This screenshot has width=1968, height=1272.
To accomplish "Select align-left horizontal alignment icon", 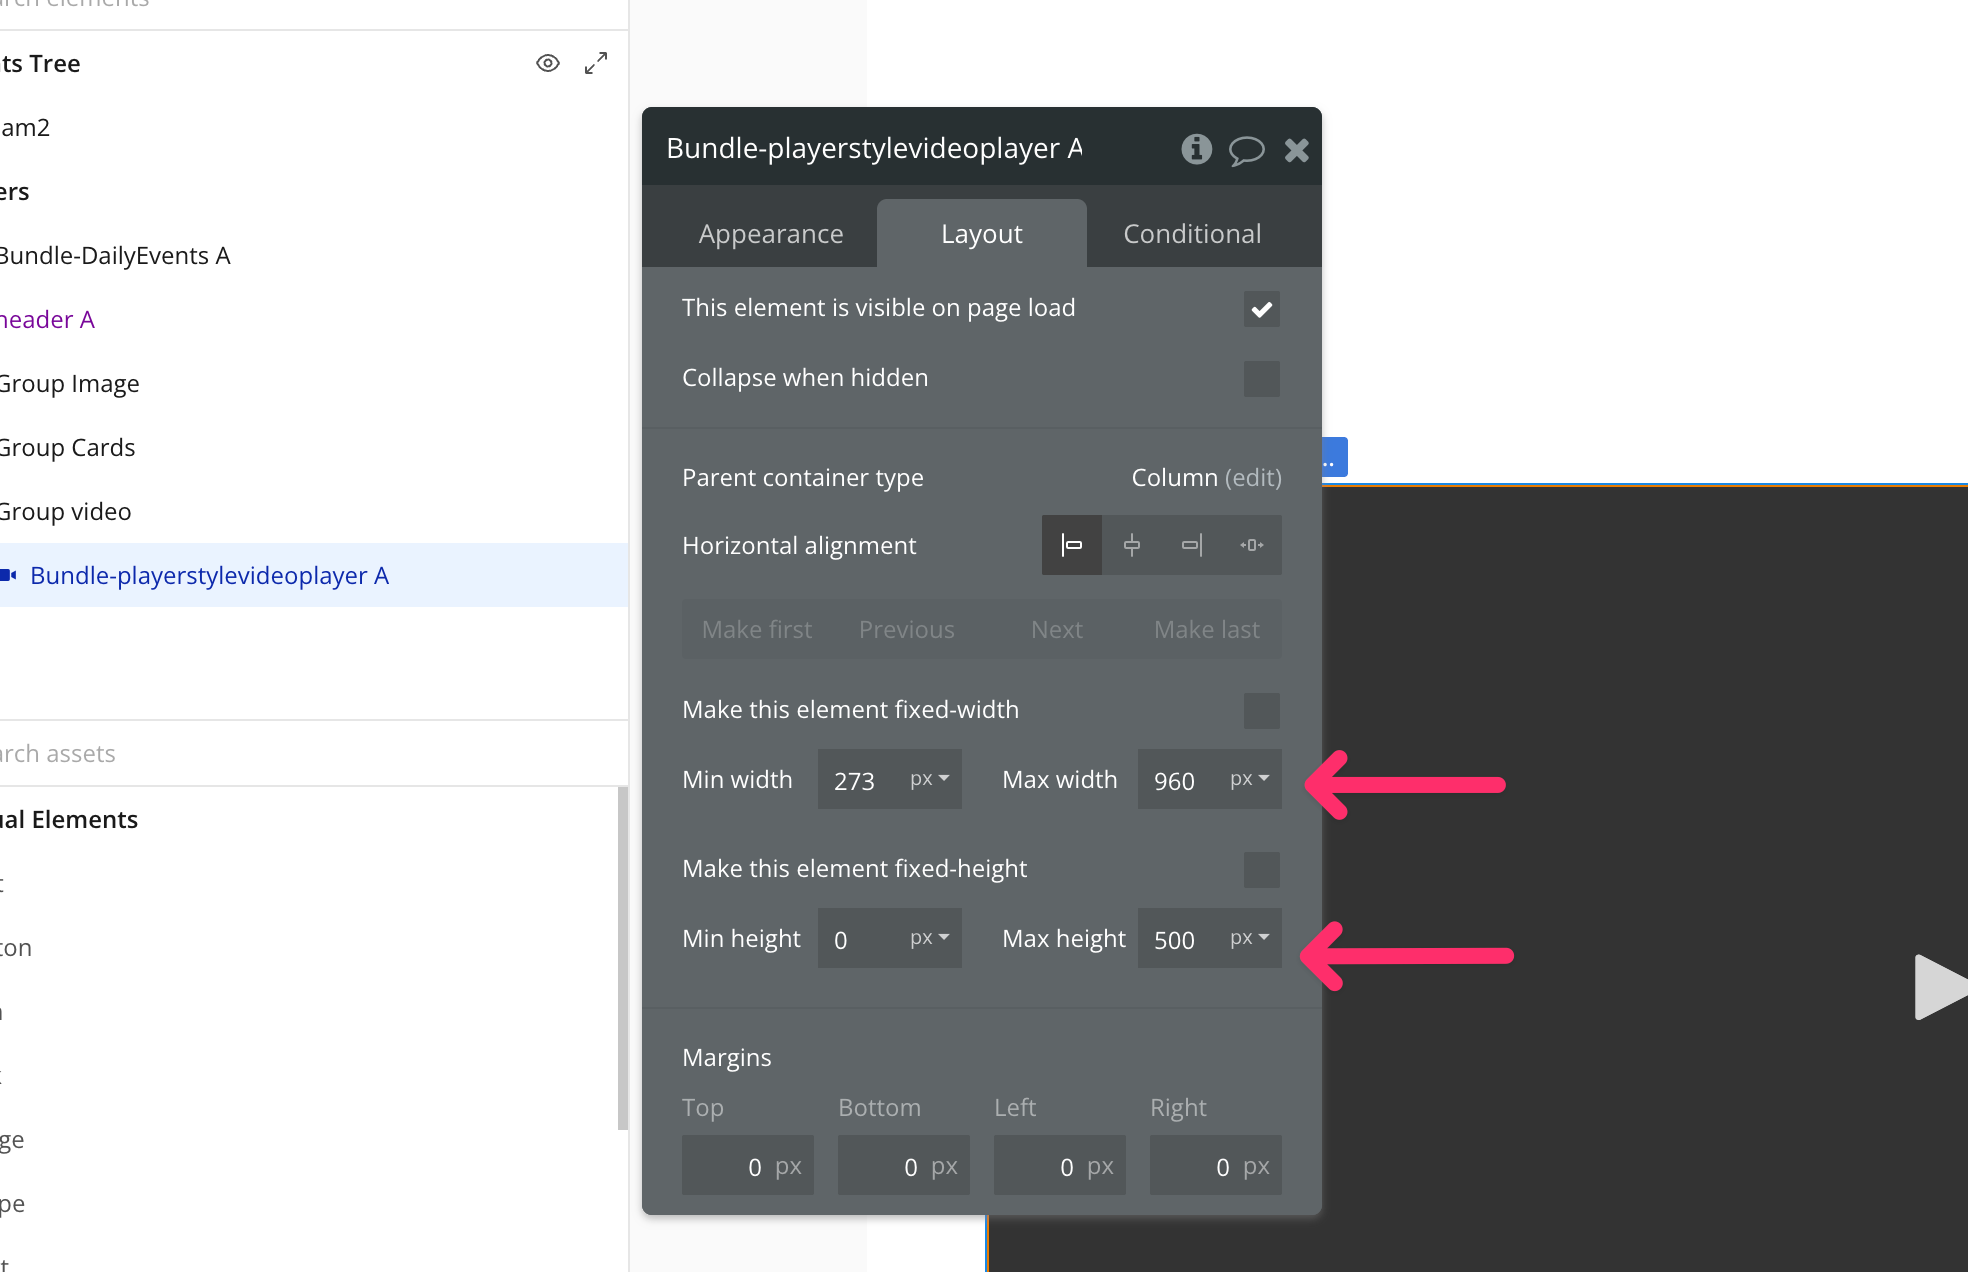I will pos(1072,545).
